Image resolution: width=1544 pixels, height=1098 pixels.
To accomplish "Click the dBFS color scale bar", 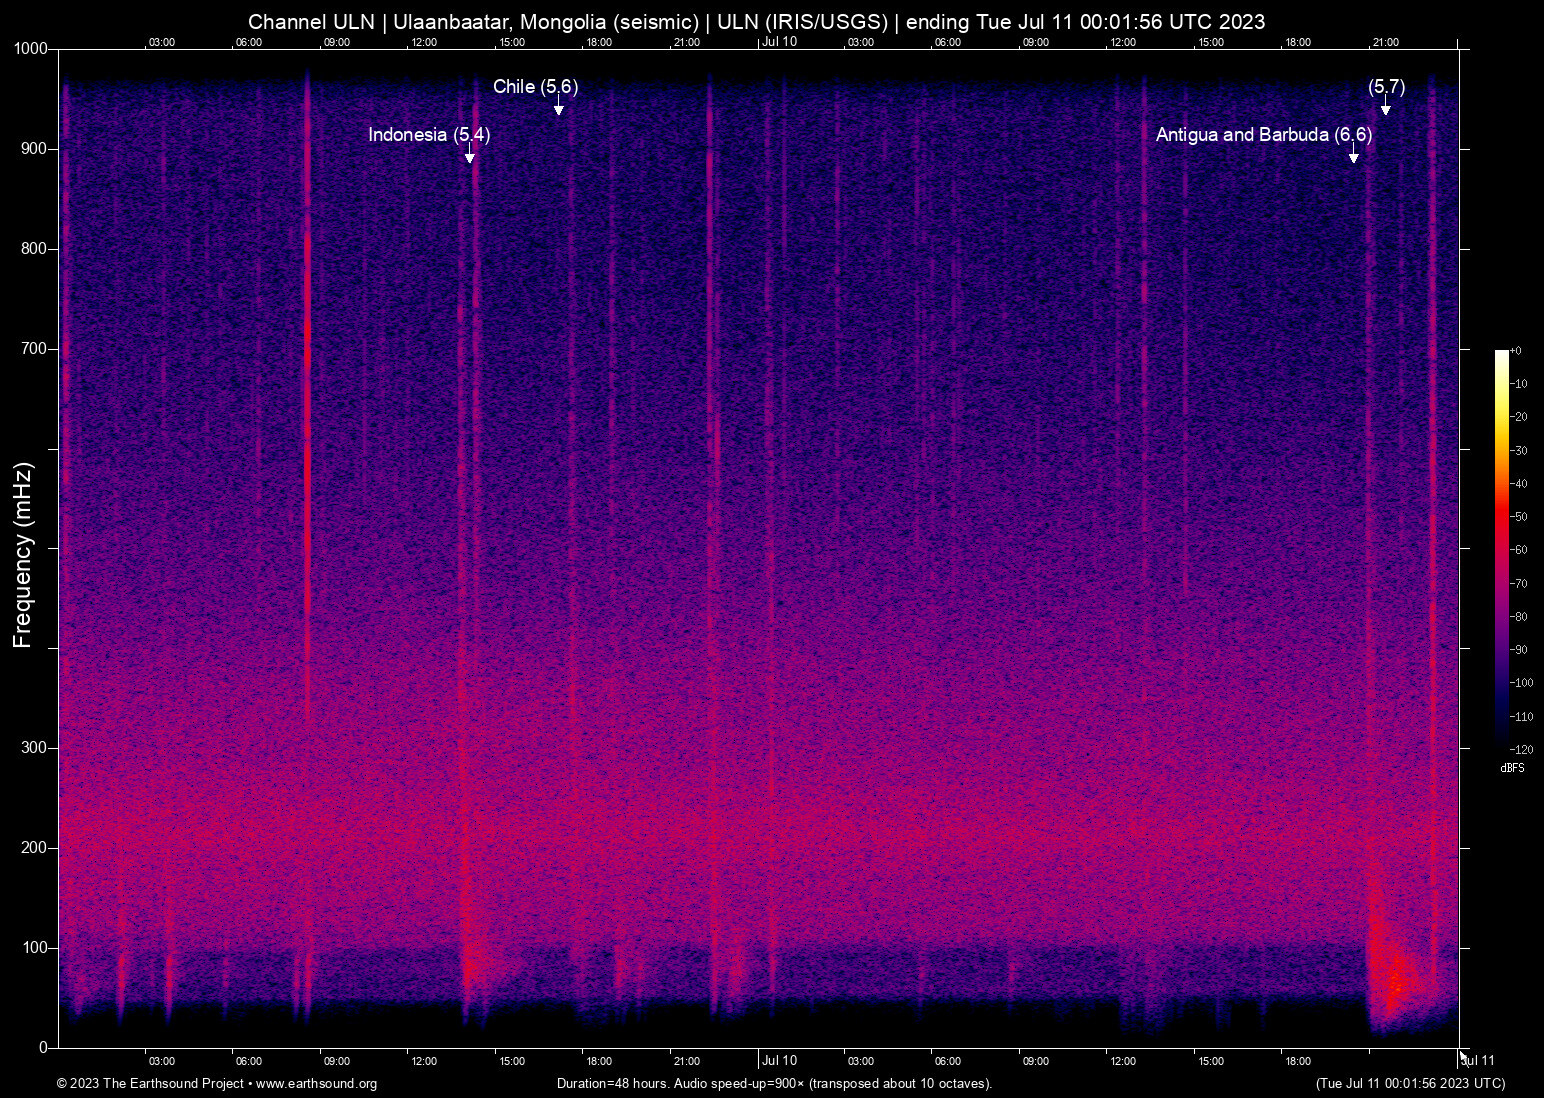I will pos(1501,548).
